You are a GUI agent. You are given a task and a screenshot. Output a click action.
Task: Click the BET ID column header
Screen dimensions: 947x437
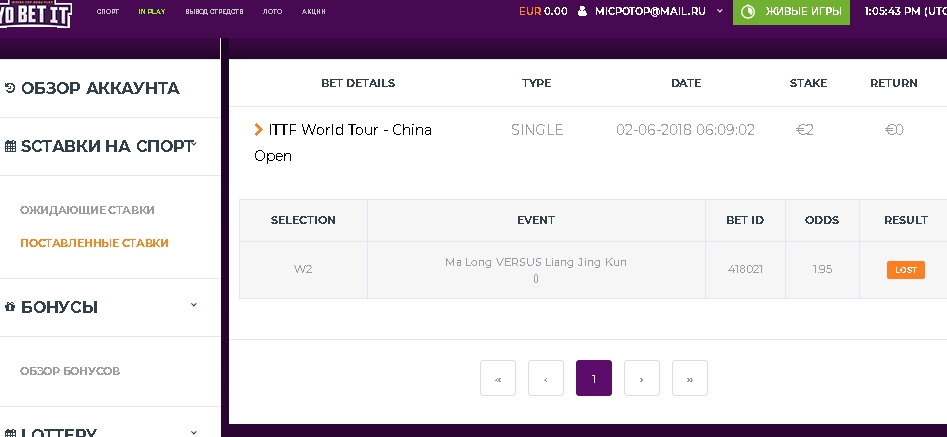pyautogui.click(x=745, y=220)
